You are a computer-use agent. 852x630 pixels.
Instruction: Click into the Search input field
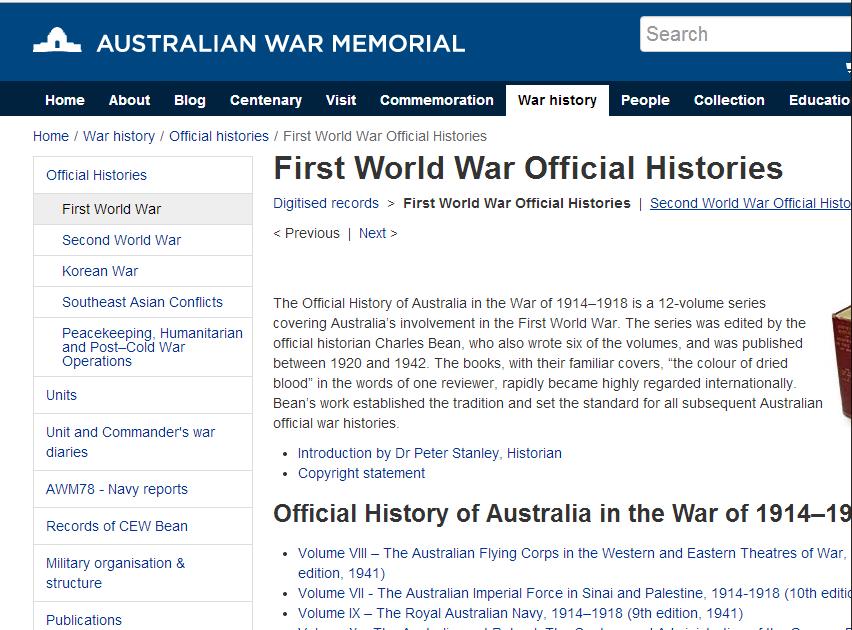746,34
